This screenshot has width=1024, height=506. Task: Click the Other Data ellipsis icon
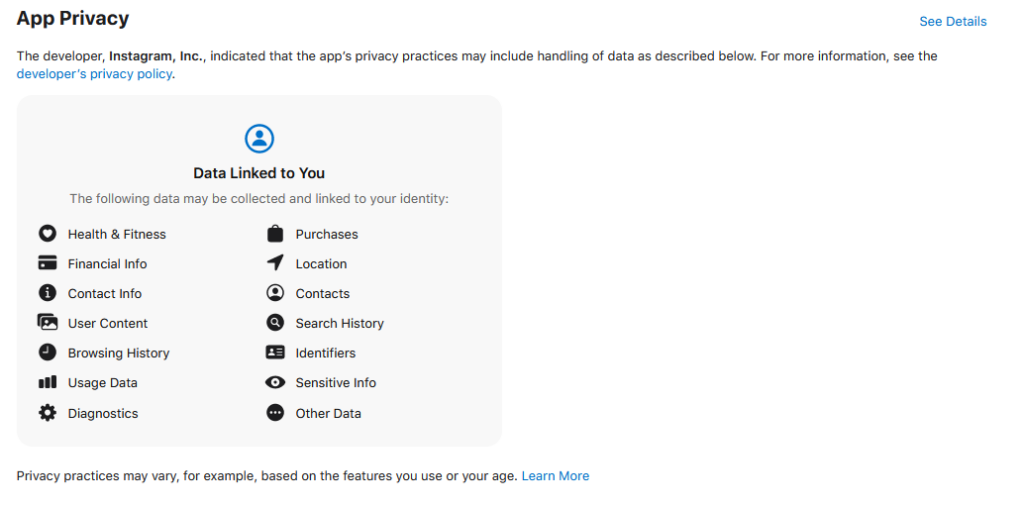275,413
